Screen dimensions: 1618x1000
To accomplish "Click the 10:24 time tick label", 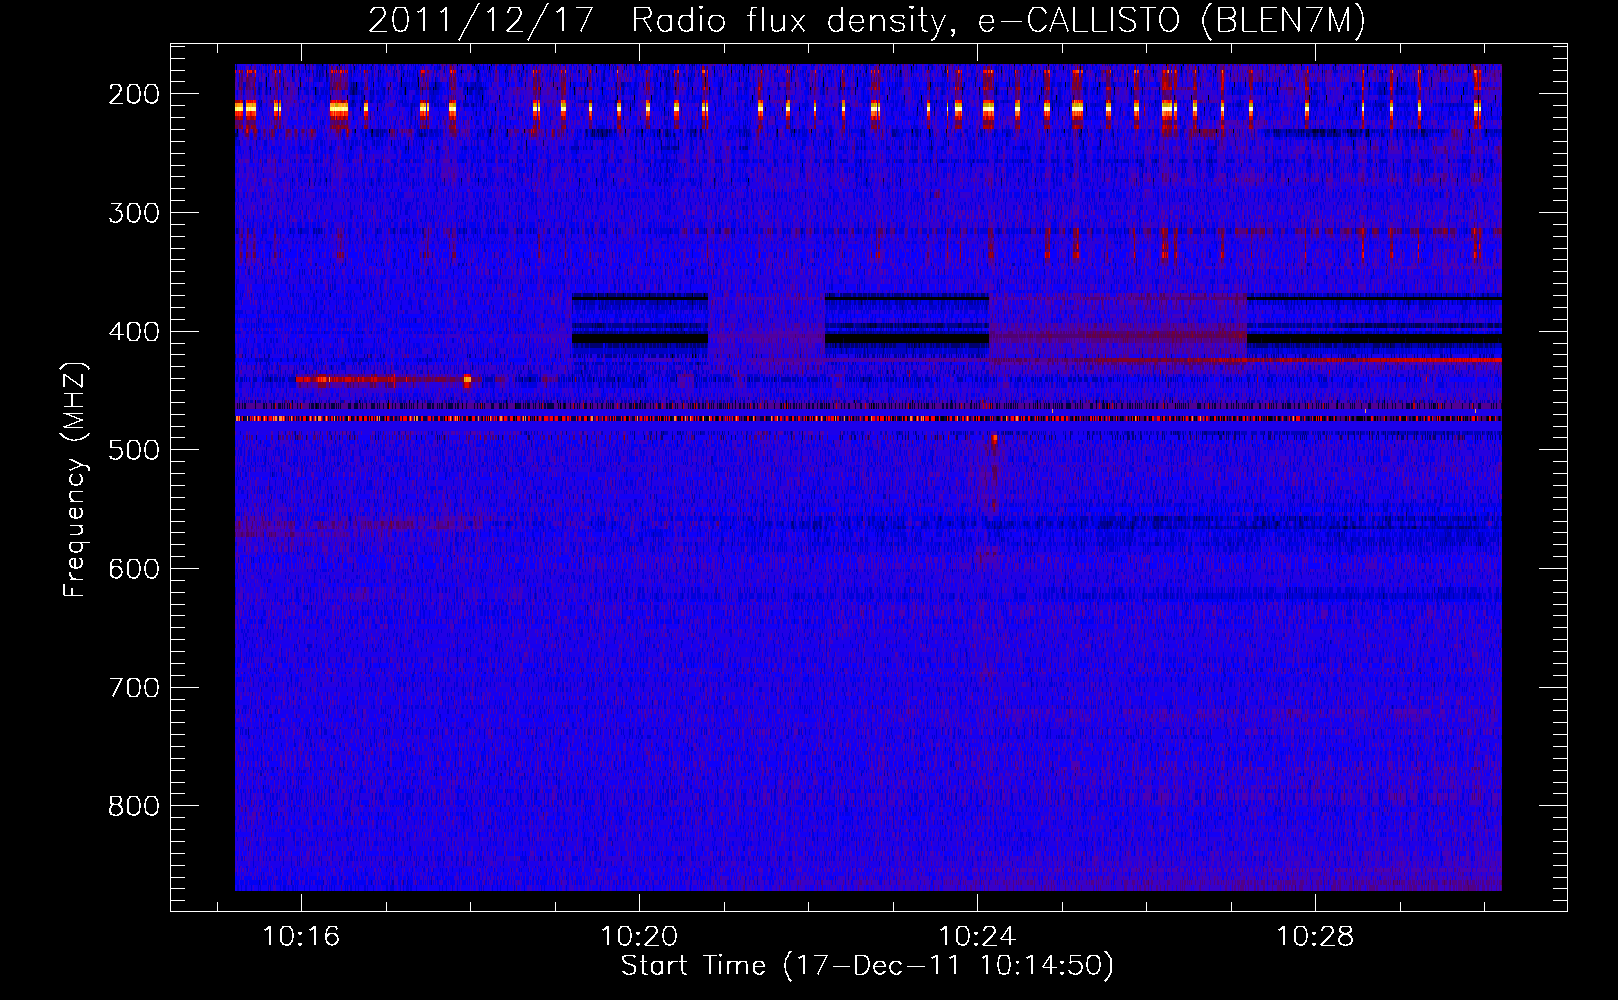I will click(x=977, y=936).
